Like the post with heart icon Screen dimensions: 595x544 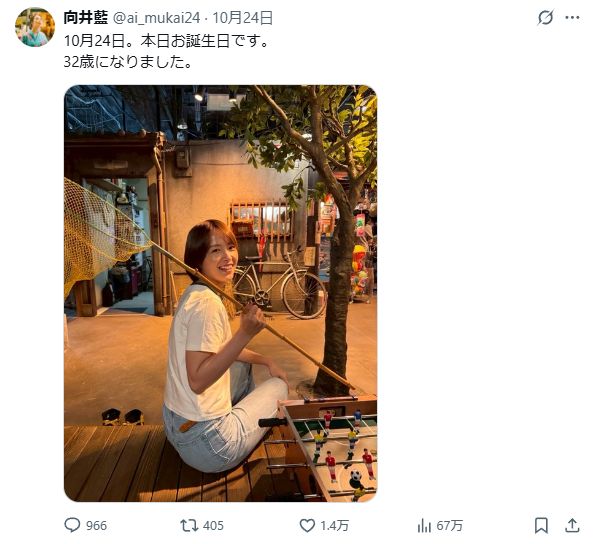click(x=307, y=525)
